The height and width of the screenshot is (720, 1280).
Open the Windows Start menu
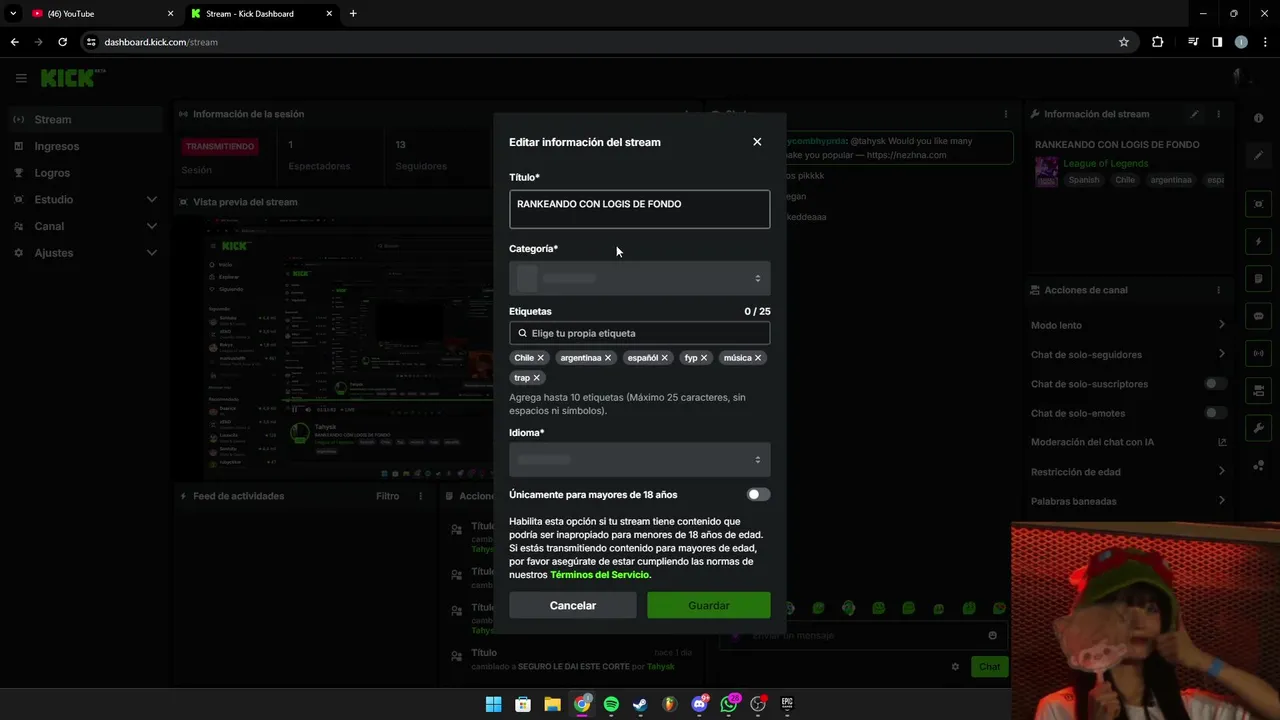tap(493, 704)
